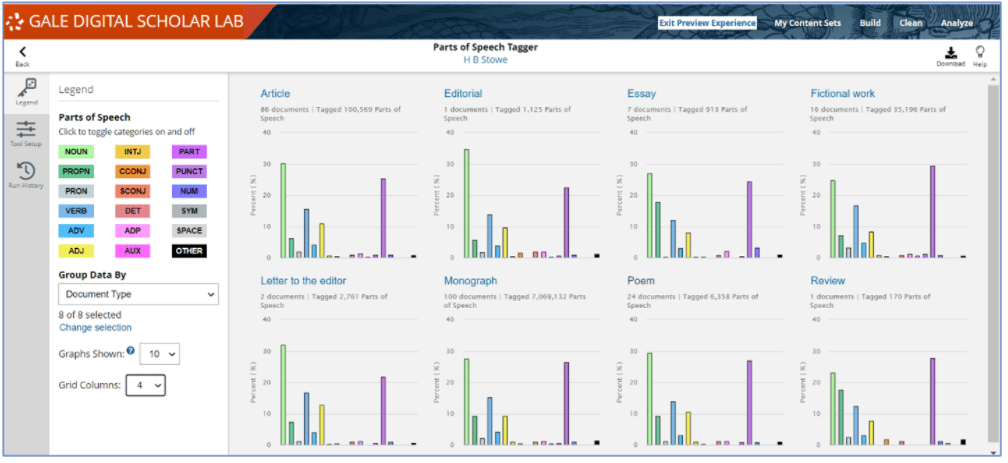
Task: Open the Group Data By dropdown
Action: click(x=138, y=294)
